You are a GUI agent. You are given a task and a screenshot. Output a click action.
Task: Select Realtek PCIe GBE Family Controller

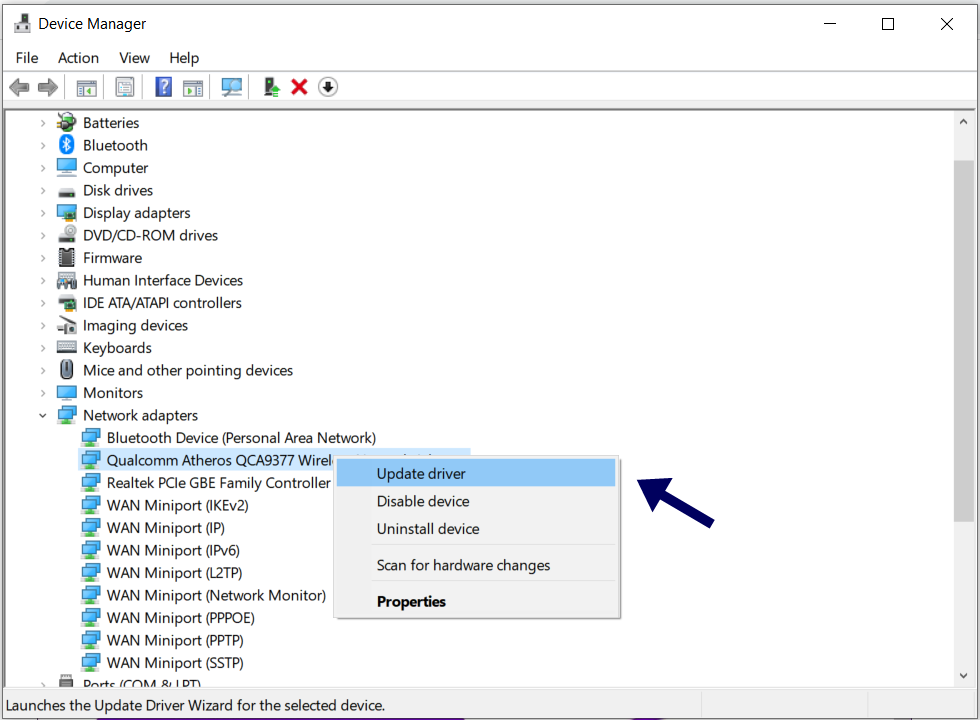[x=218, y=483]
